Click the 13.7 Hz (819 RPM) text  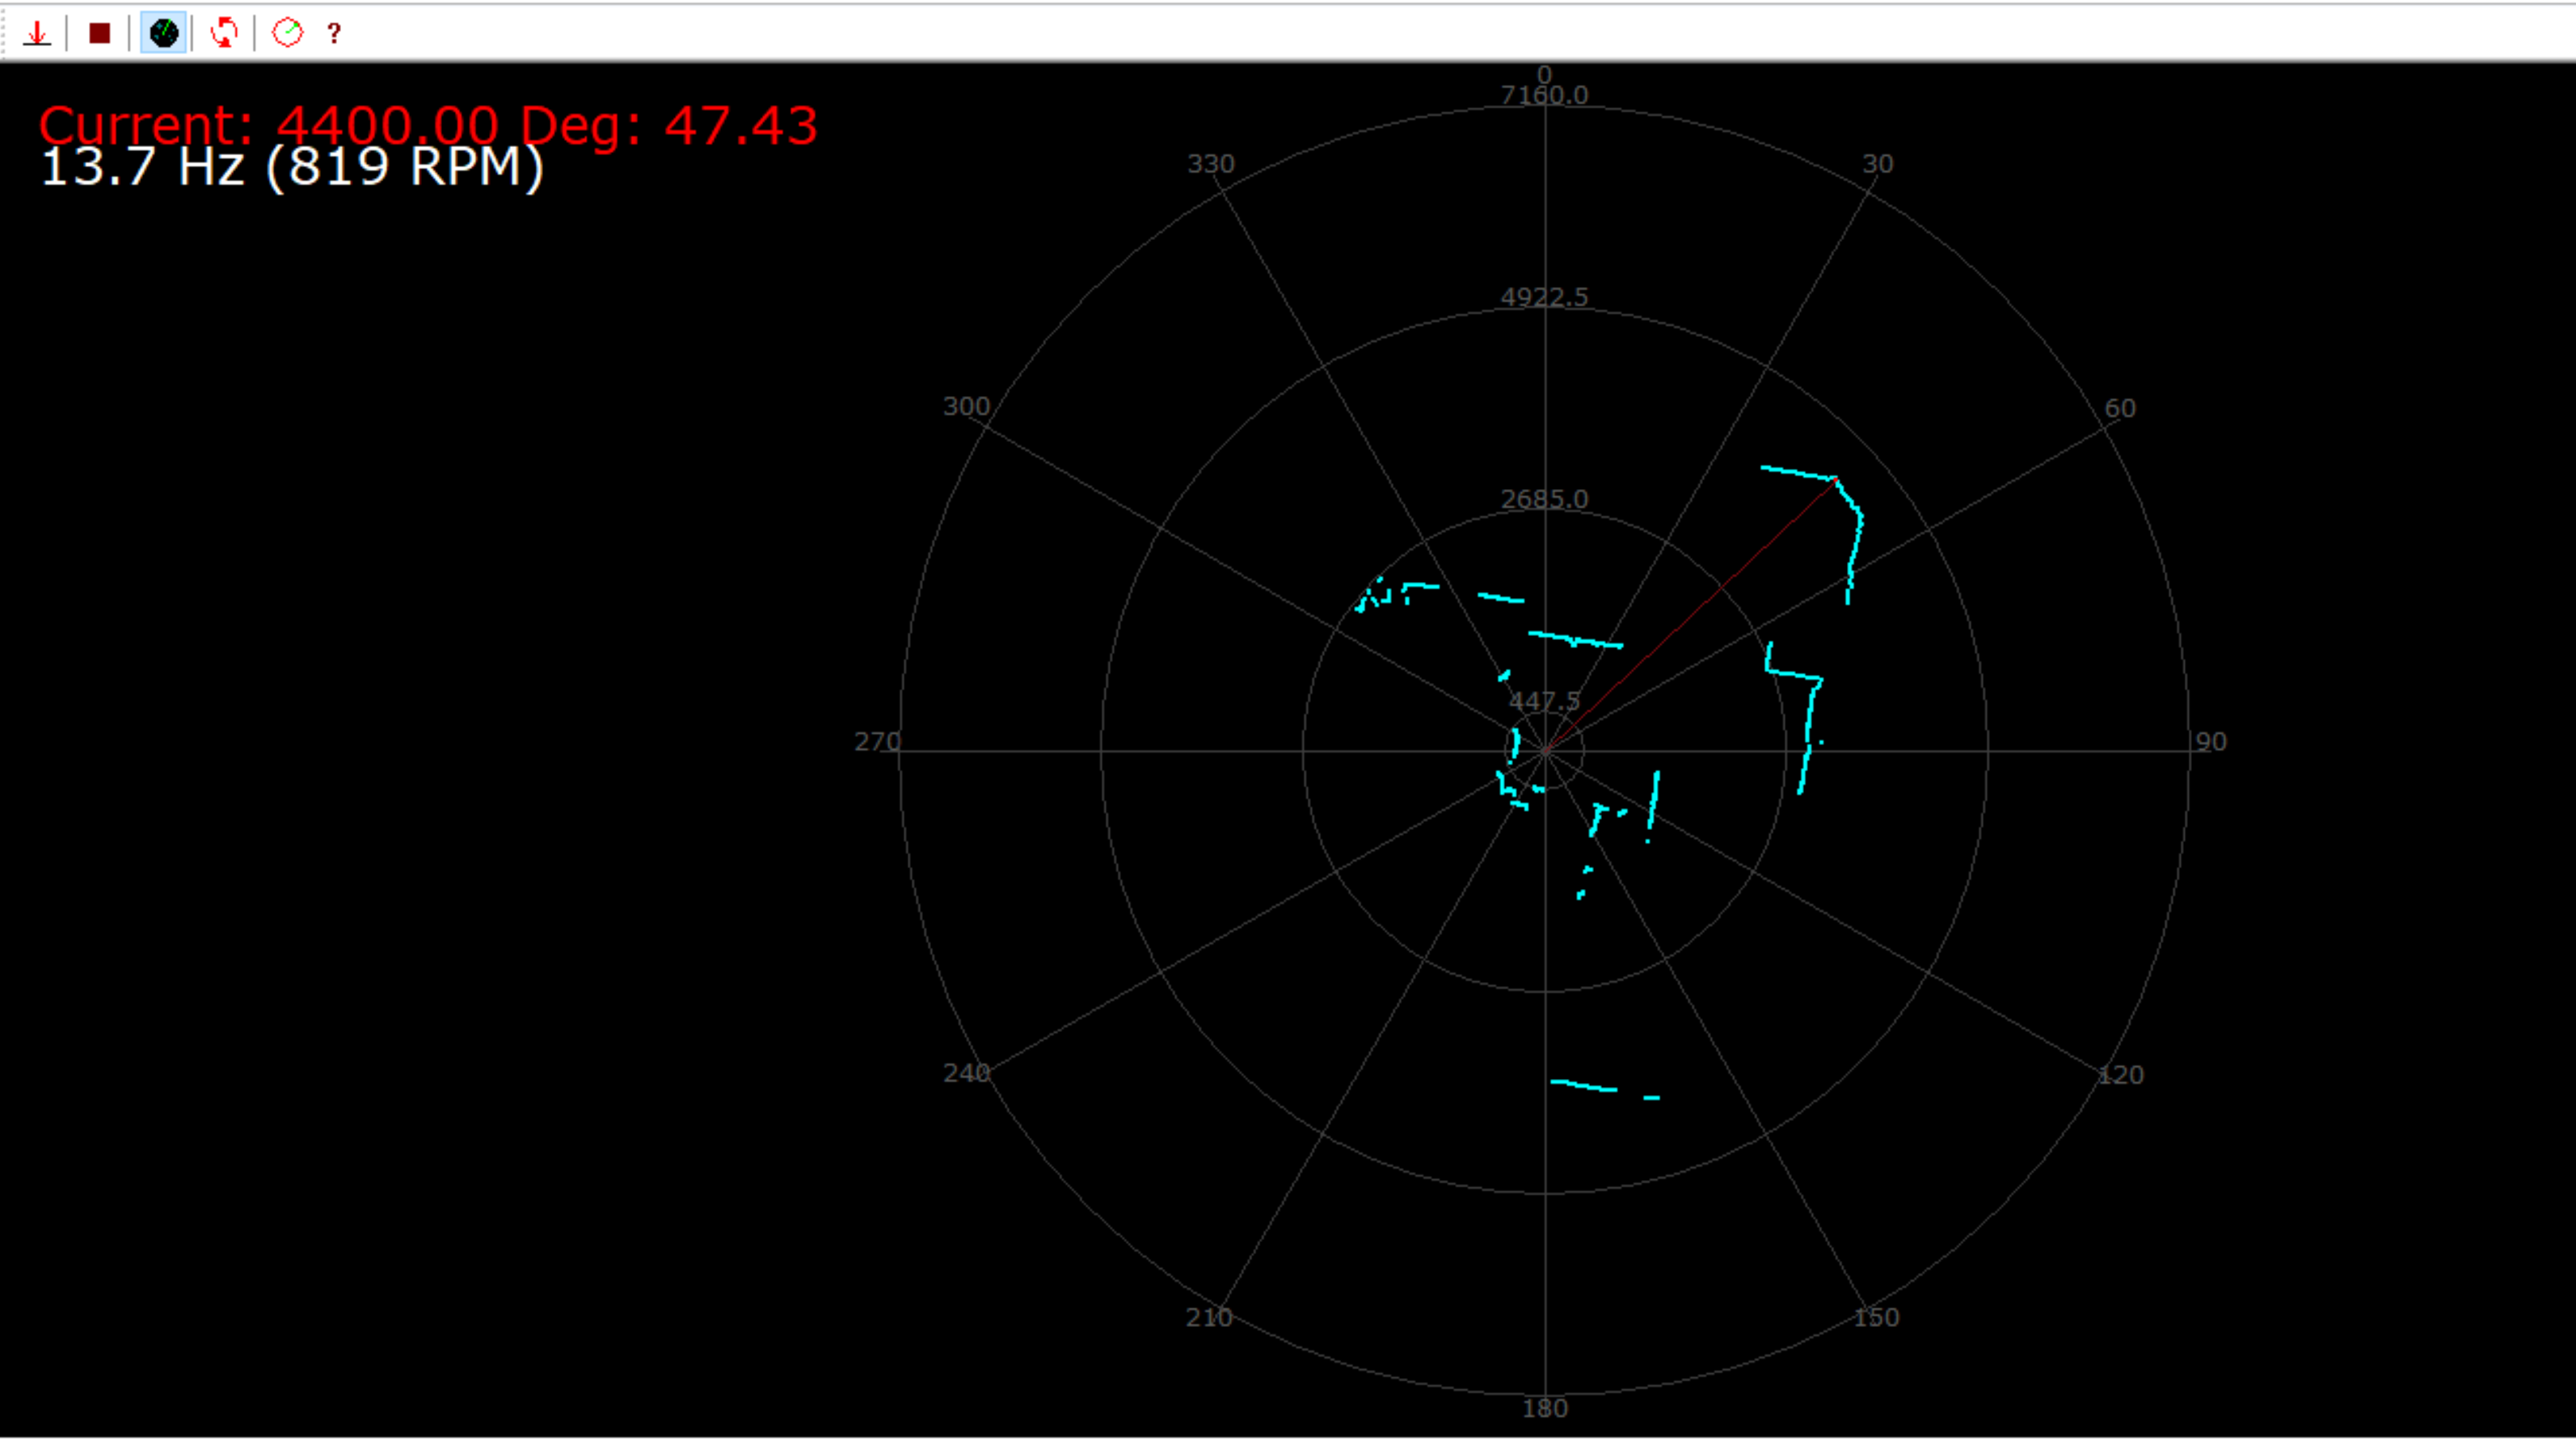tap(292, 167)
